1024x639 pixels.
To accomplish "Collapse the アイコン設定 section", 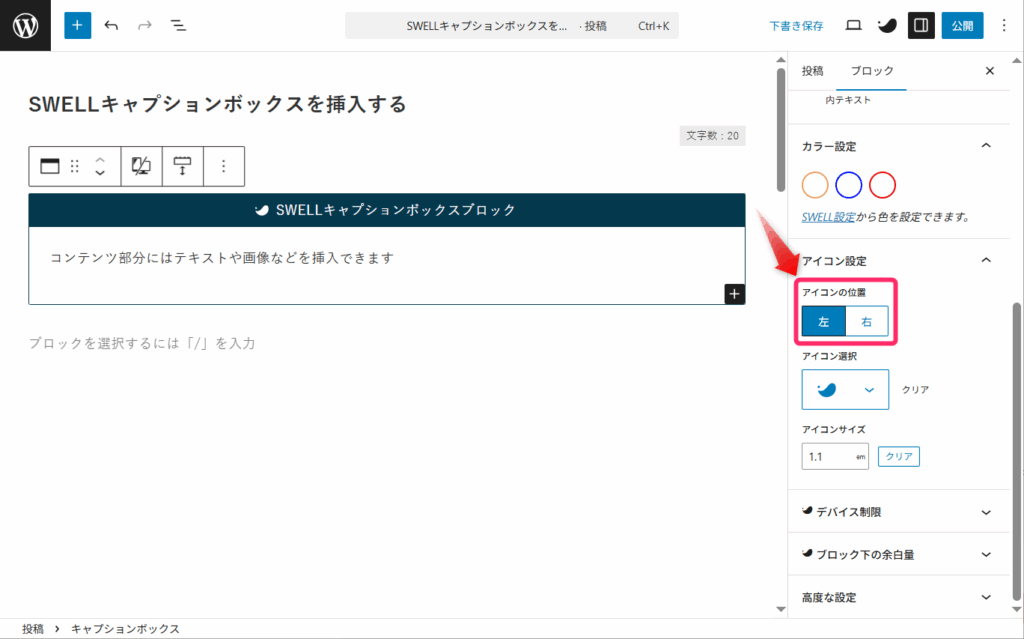I will click(x=986, y=260).
